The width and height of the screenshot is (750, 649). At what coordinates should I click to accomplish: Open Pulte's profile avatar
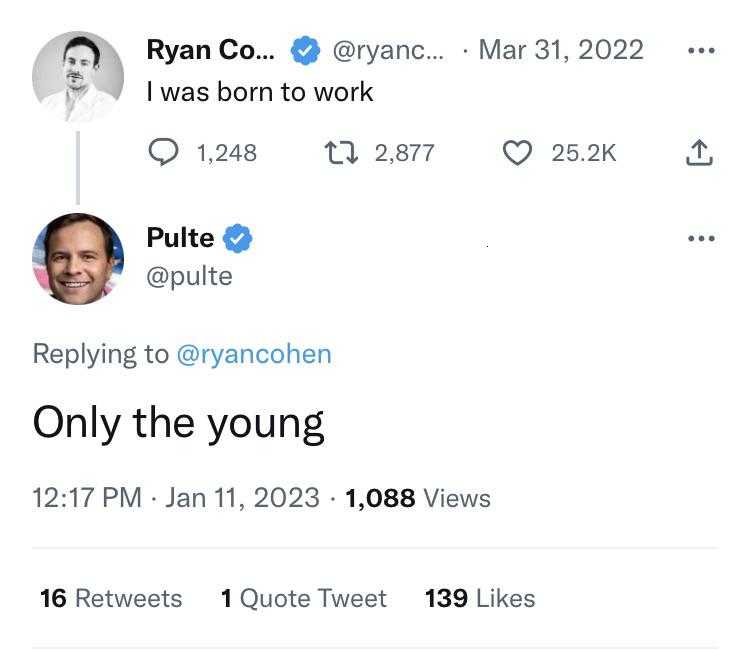[x=78, y=259]
